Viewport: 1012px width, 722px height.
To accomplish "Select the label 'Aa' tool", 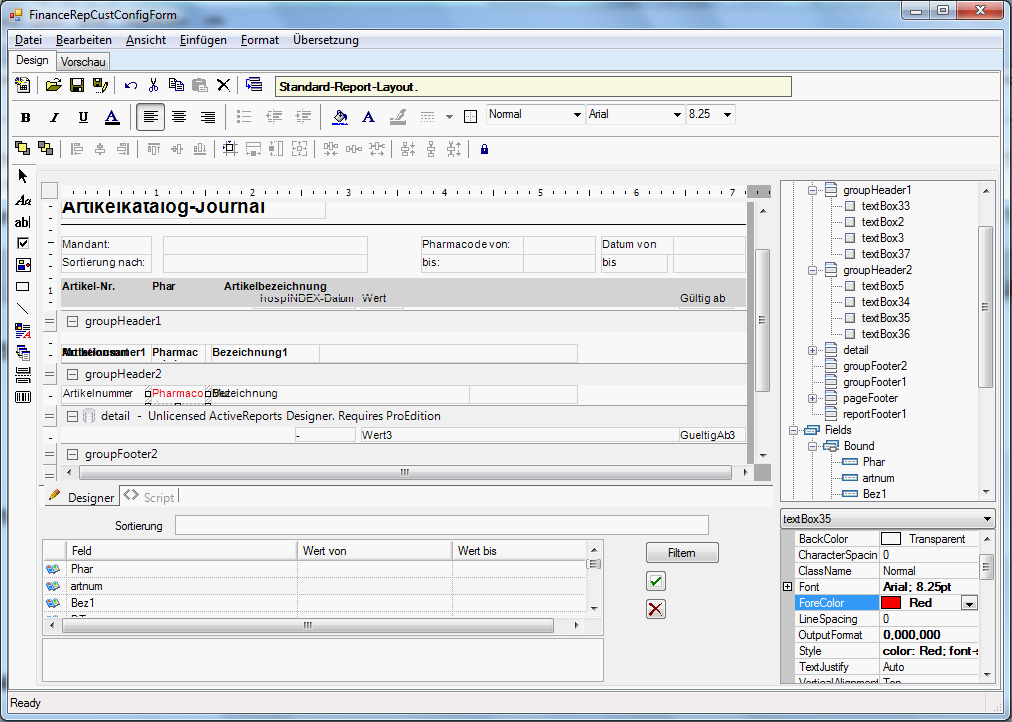I will [23, 200].
